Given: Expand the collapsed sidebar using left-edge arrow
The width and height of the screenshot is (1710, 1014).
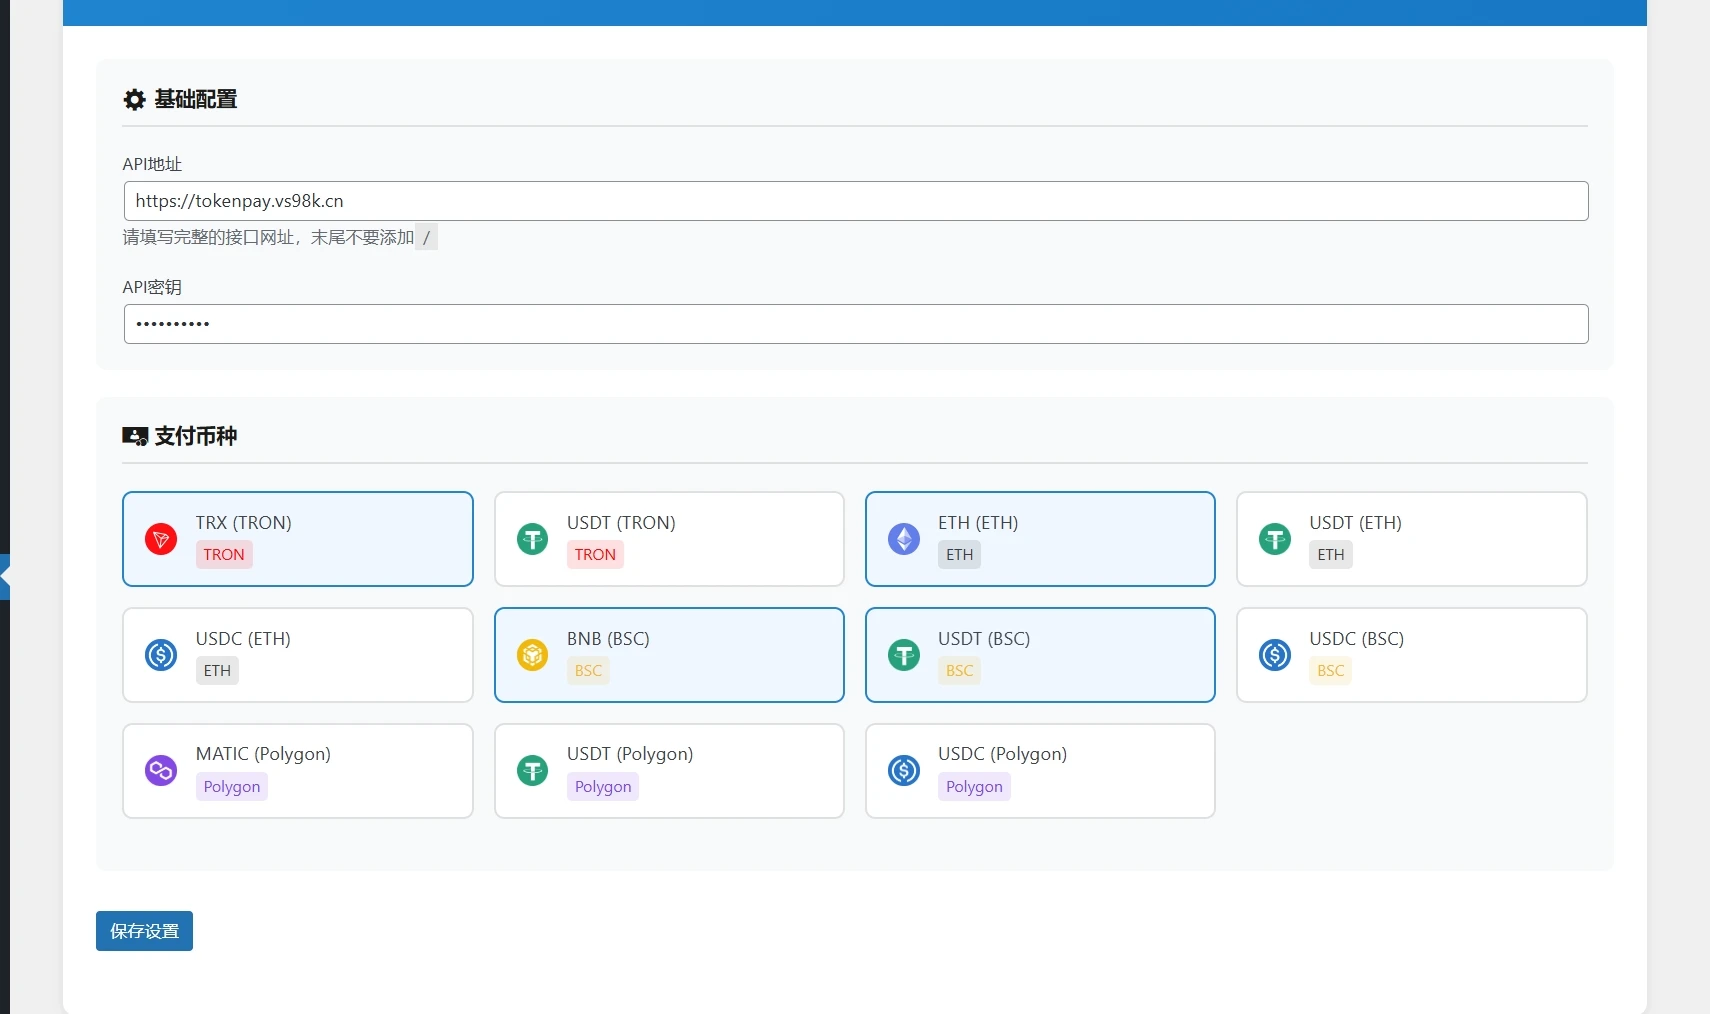Looking at the screenshot, I should point(5,577).
